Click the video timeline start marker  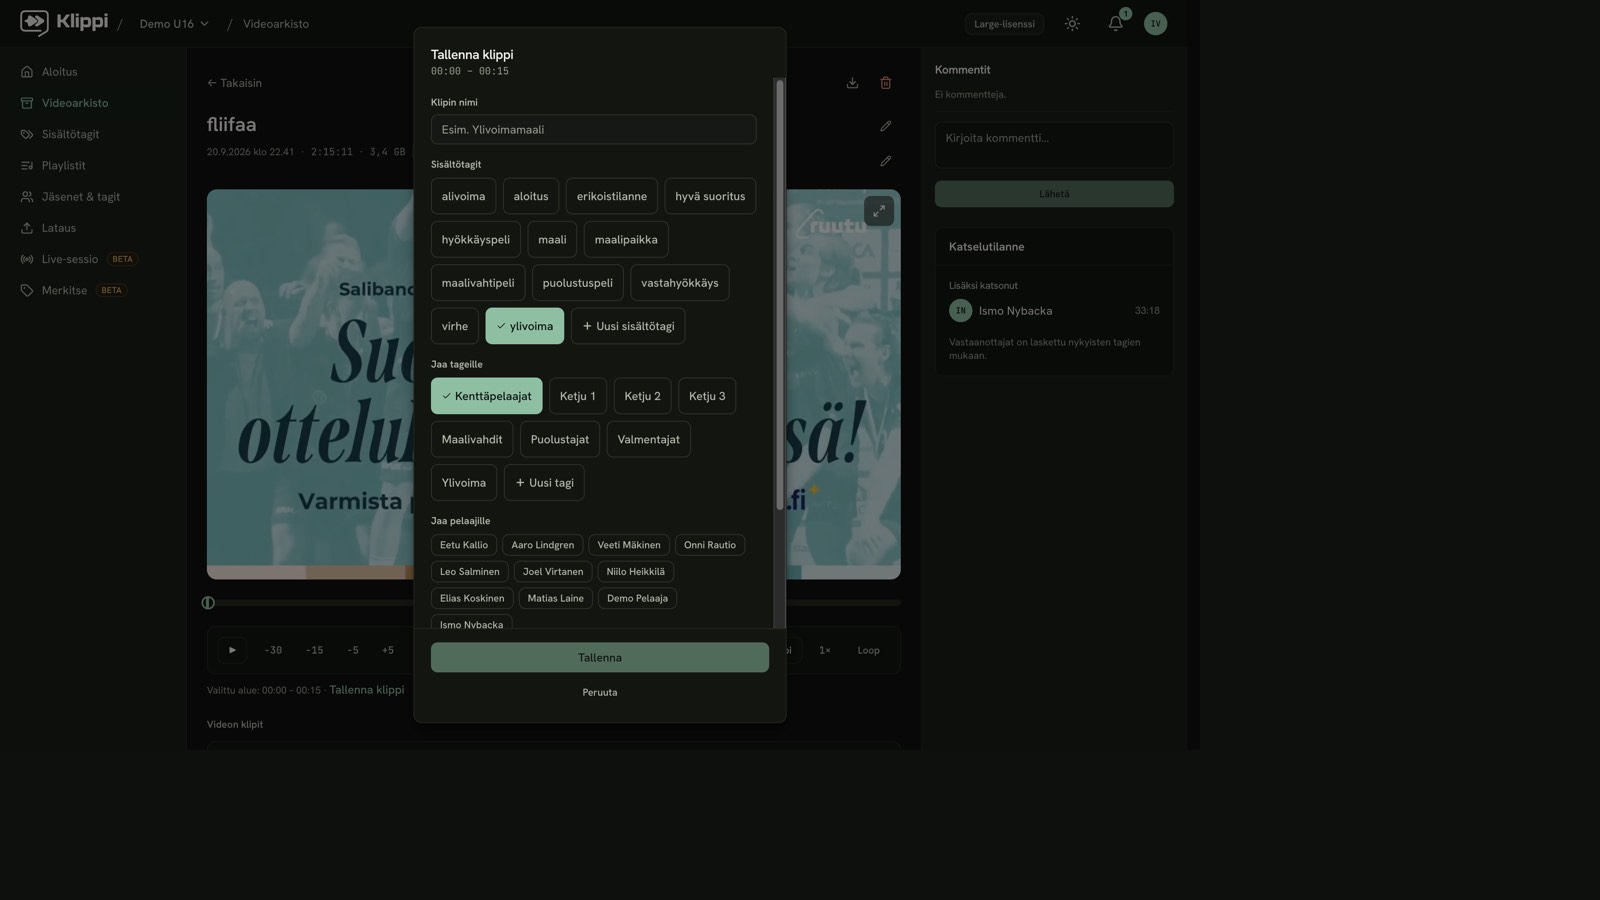point(208,603)
